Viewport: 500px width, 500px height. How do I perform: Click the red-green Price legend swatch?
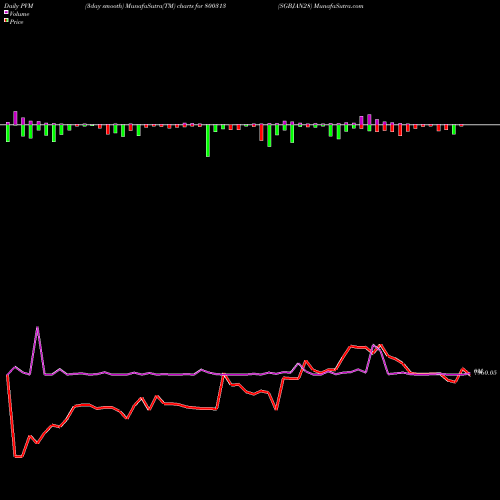6,21
